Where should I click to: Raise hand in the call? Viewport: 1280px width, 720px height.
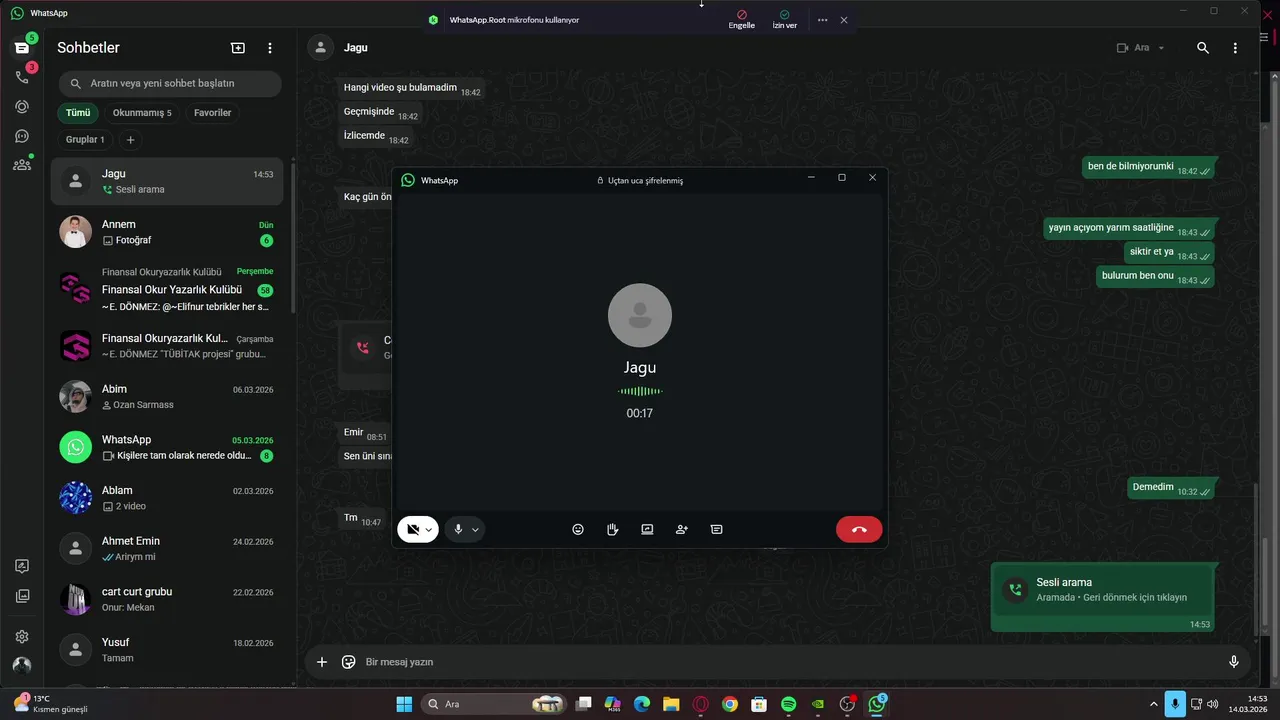(612, 530)
